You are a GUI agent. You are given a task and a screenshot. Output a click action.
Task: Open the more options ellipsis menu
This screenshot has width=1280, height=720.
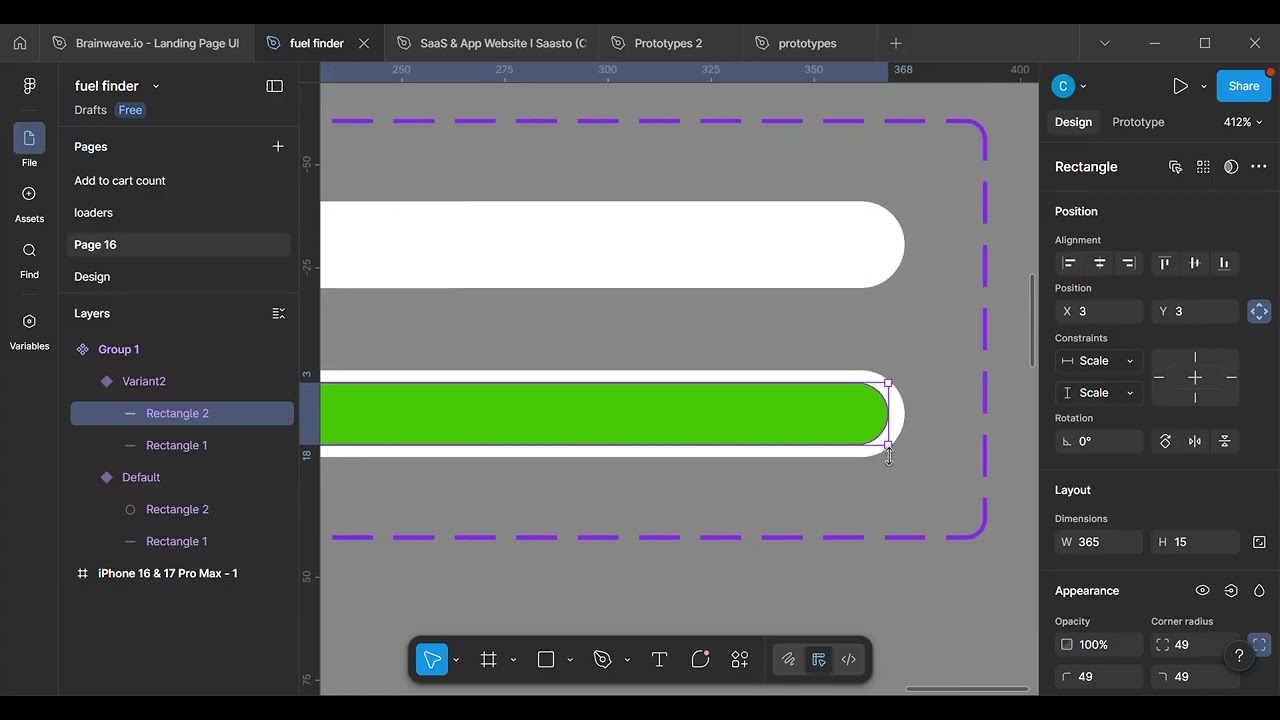pyautogui.click(x=1259, y=167)
